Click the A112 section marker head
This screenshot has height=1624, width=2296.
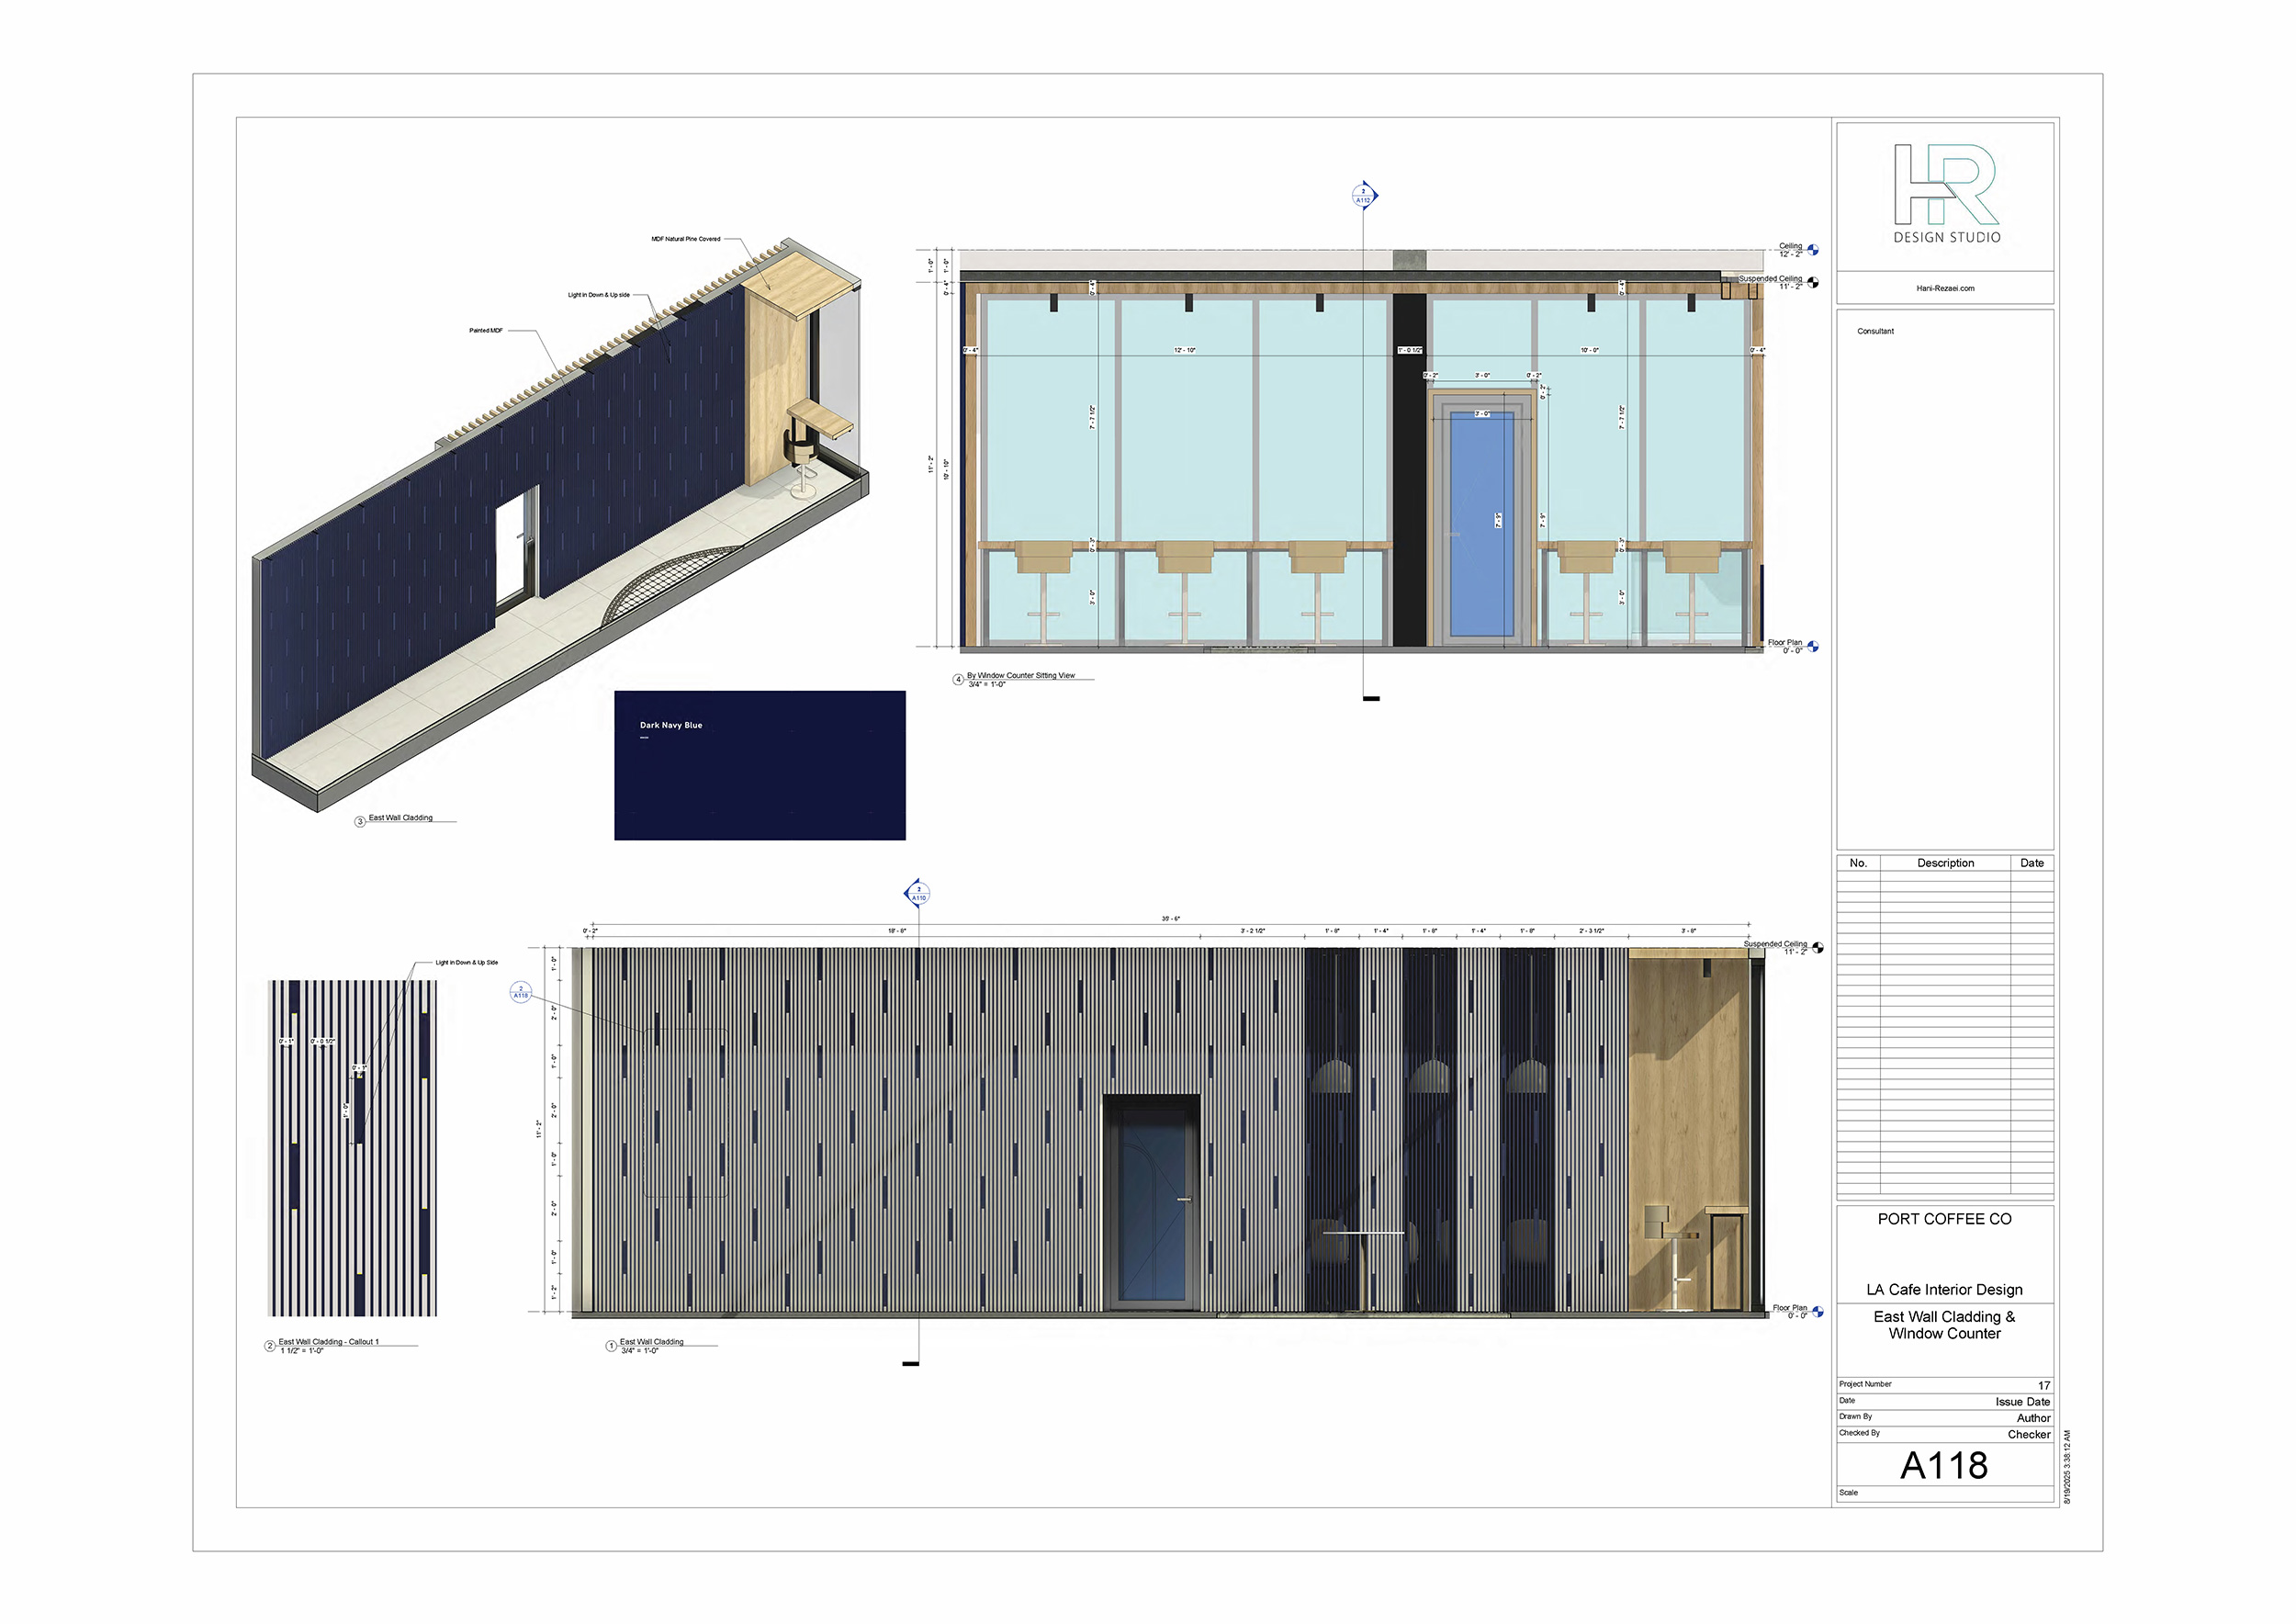click(1363, 196)
